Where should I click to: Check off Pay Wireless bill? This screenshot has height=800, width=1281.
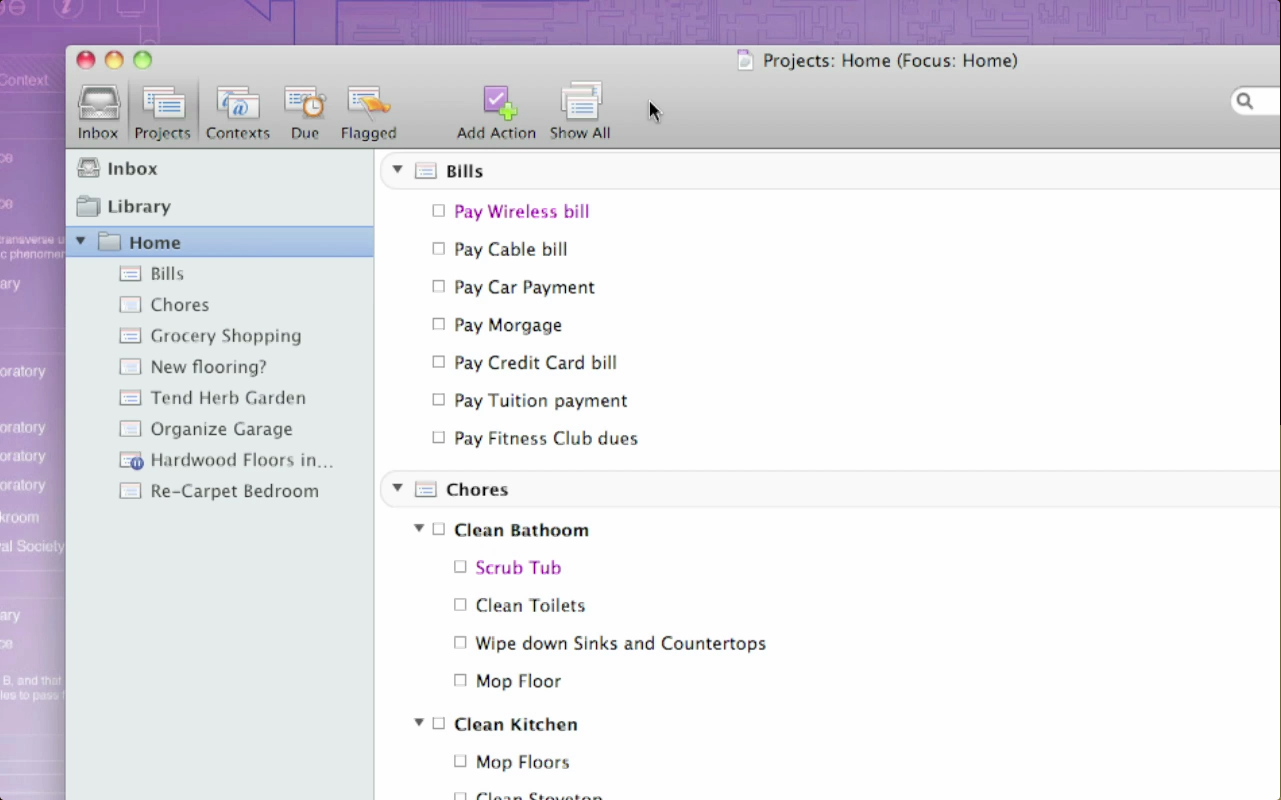[x=438, y=211]
